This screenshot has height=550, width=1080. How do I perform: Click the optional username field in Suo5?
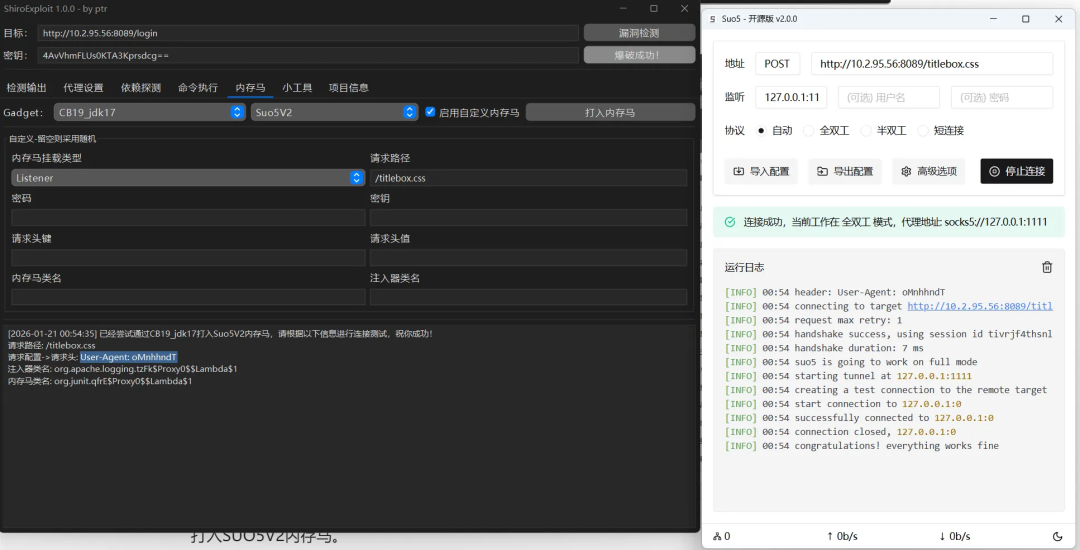889,97
